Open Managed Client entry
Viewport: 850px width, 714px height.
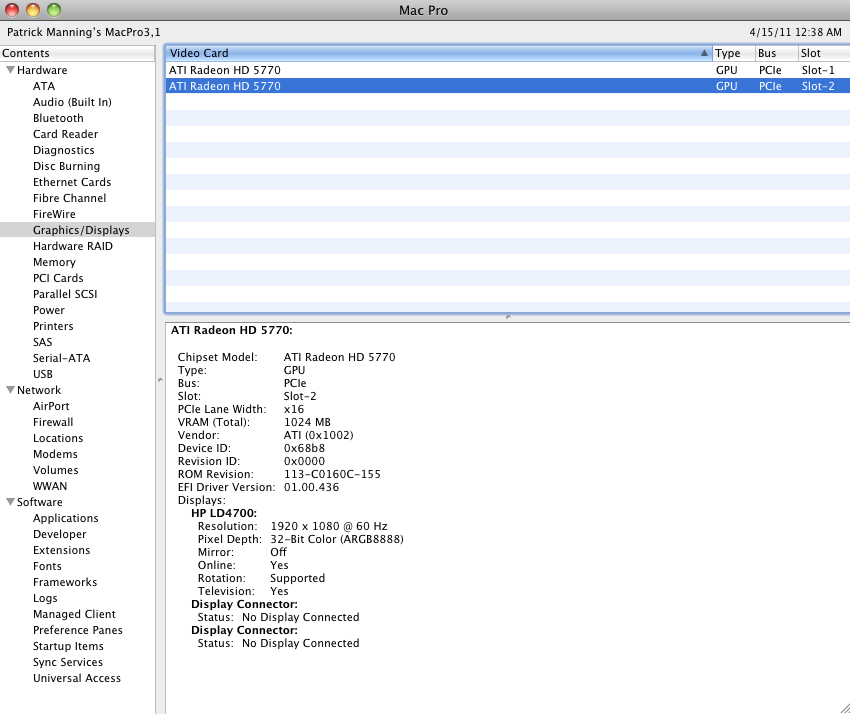74,614
